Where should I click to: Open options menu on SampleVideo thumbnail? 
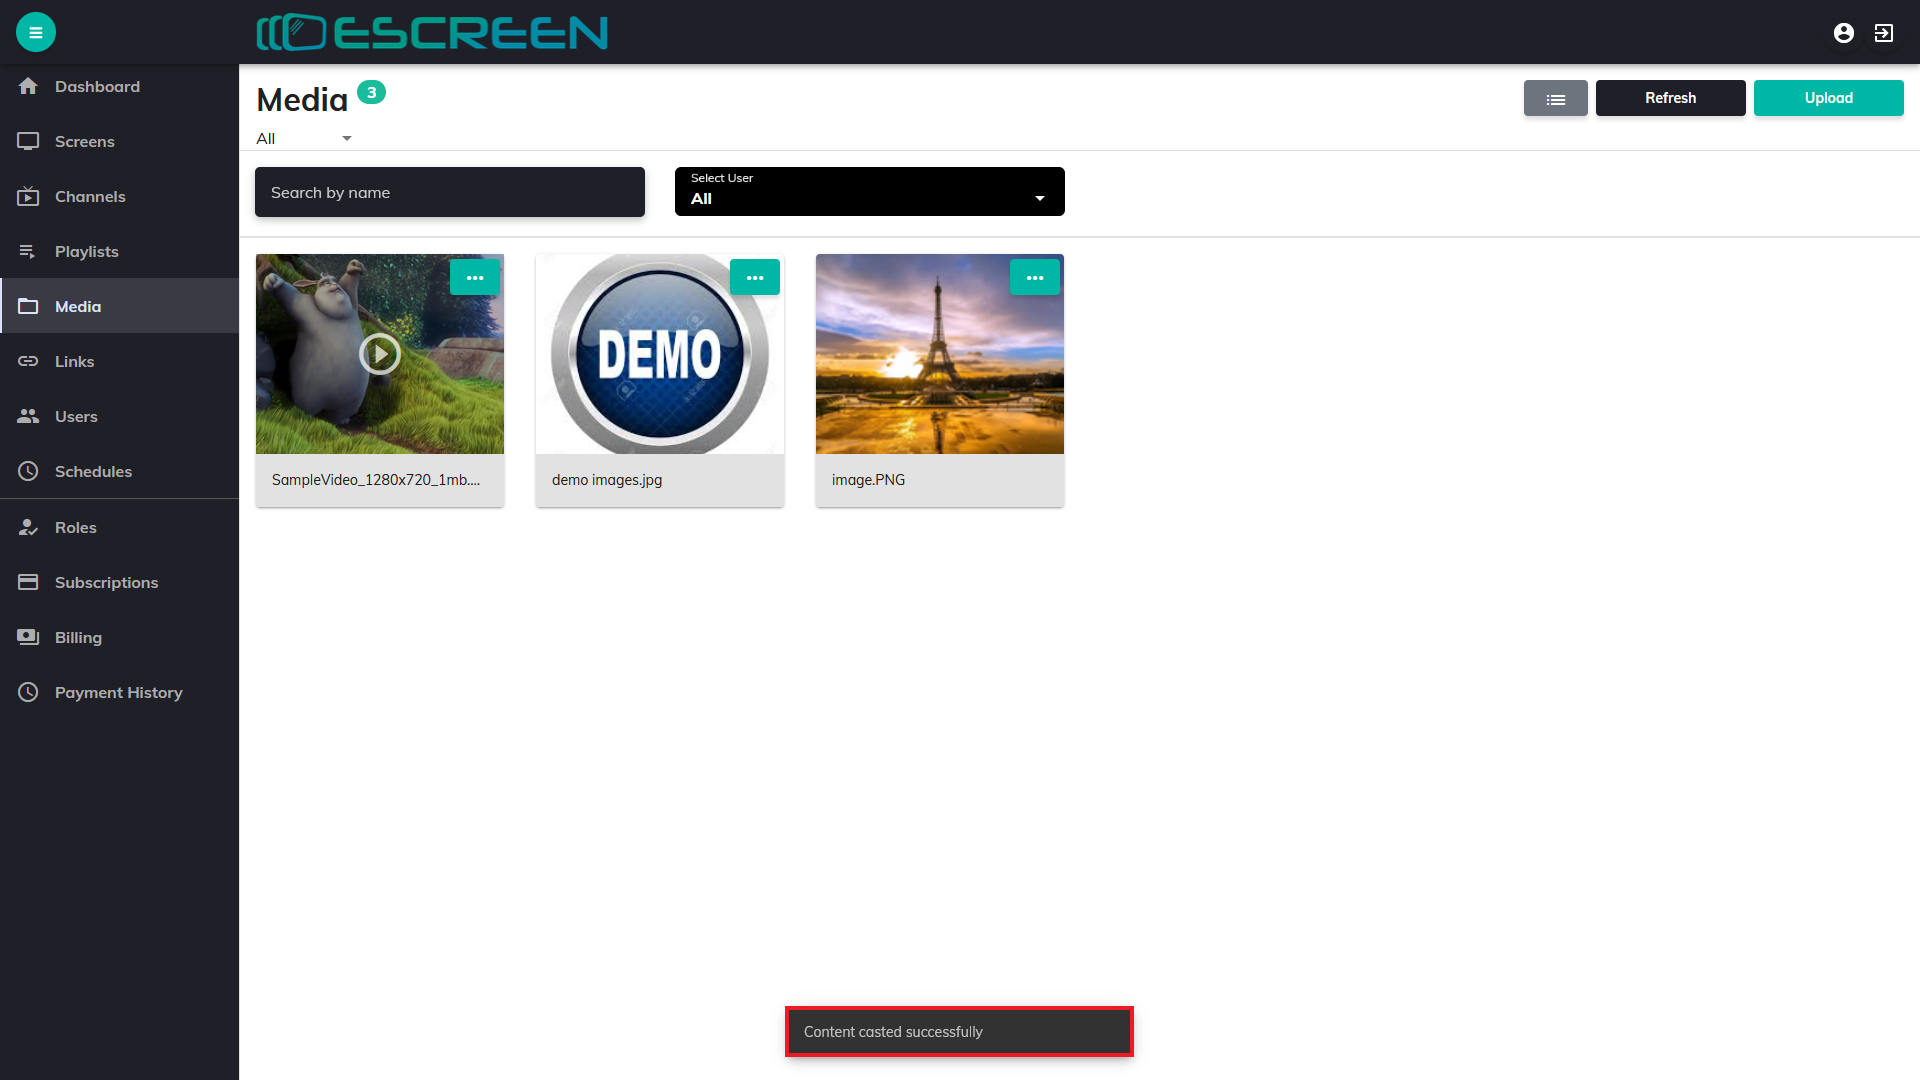click(475, 278)
